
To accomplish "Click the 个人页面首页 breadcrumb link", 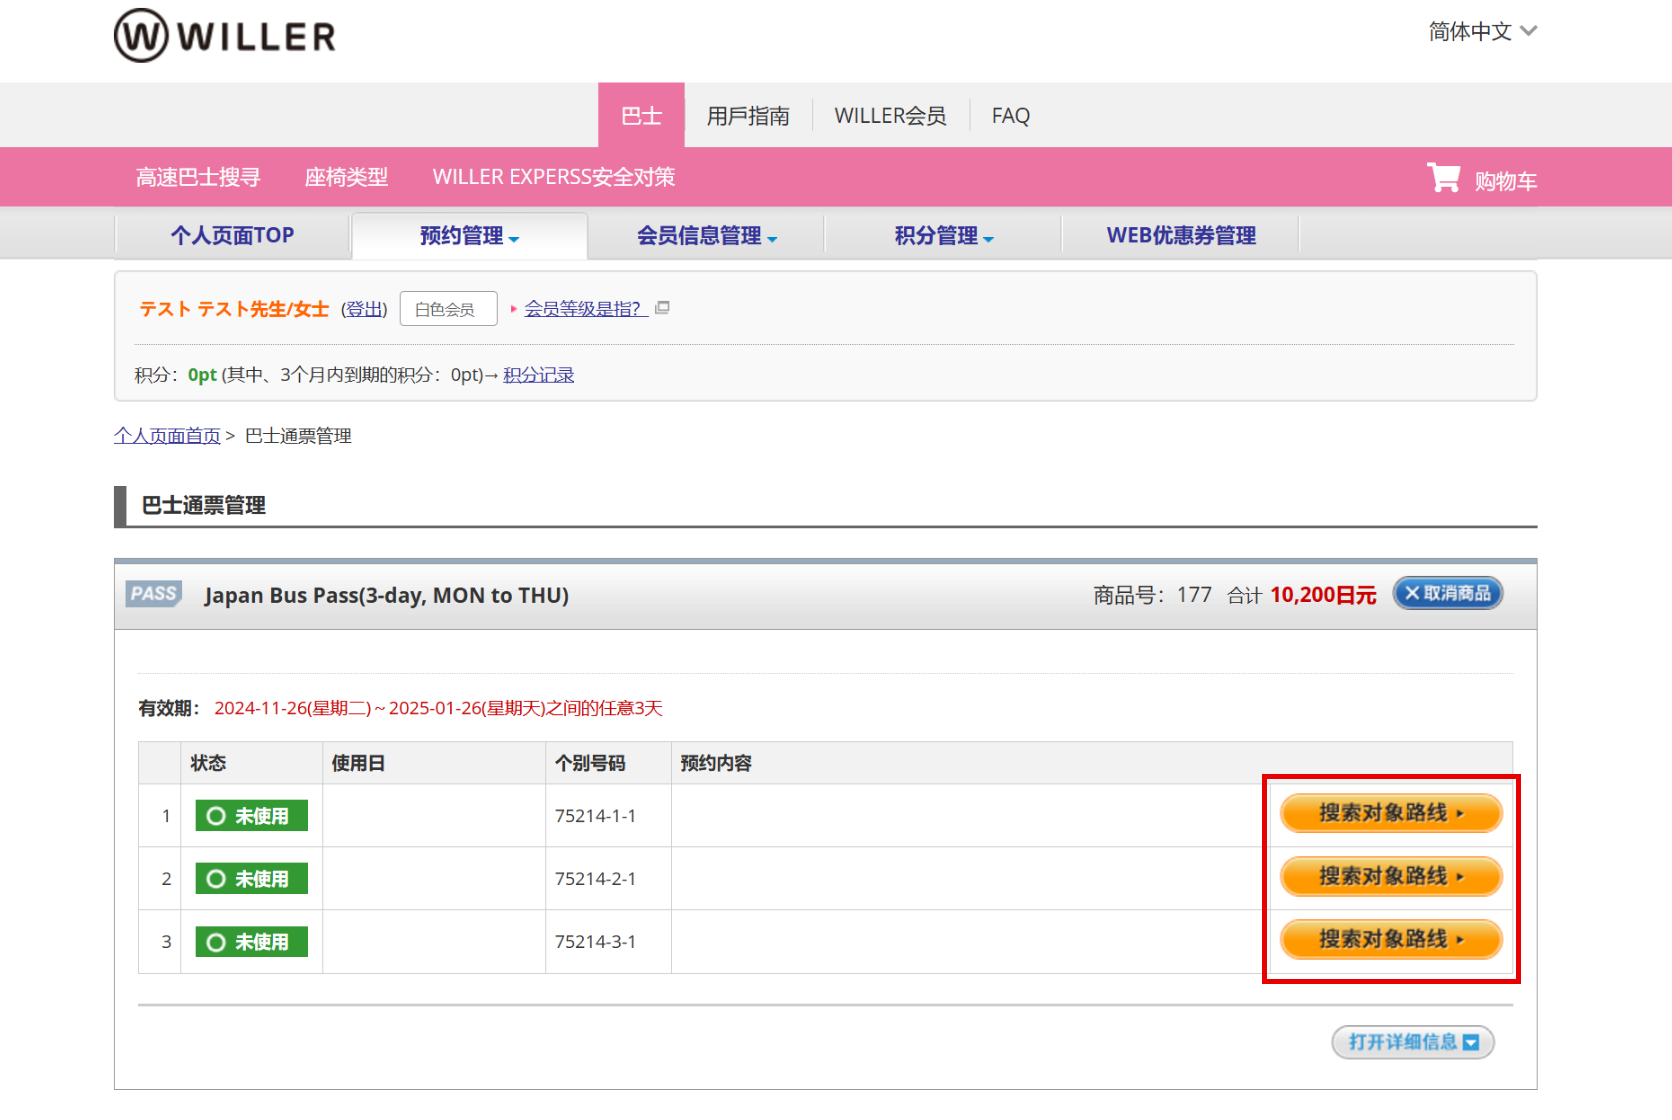I will click(x=167, y=436).
